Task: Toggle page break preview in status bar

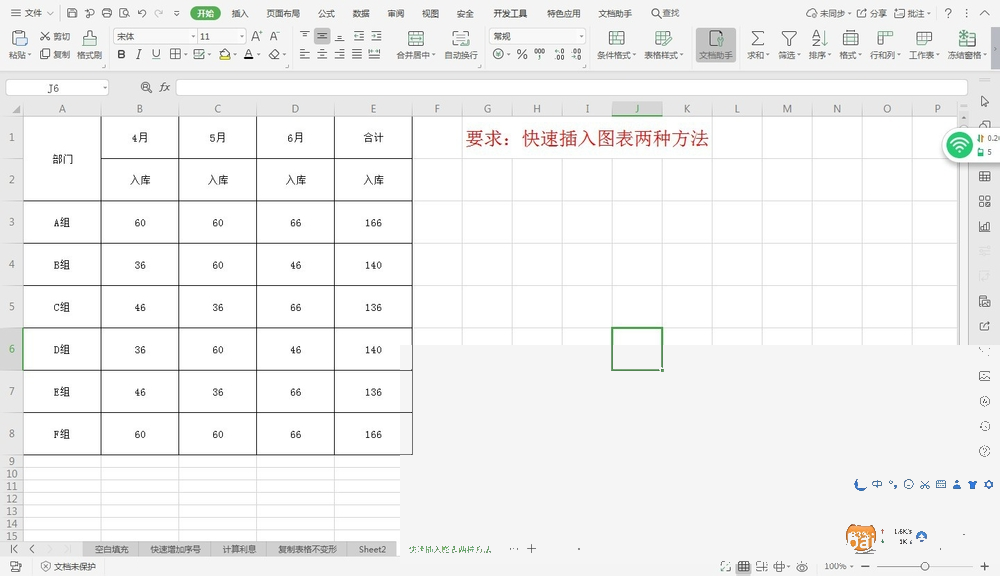Action: (761, 566)
